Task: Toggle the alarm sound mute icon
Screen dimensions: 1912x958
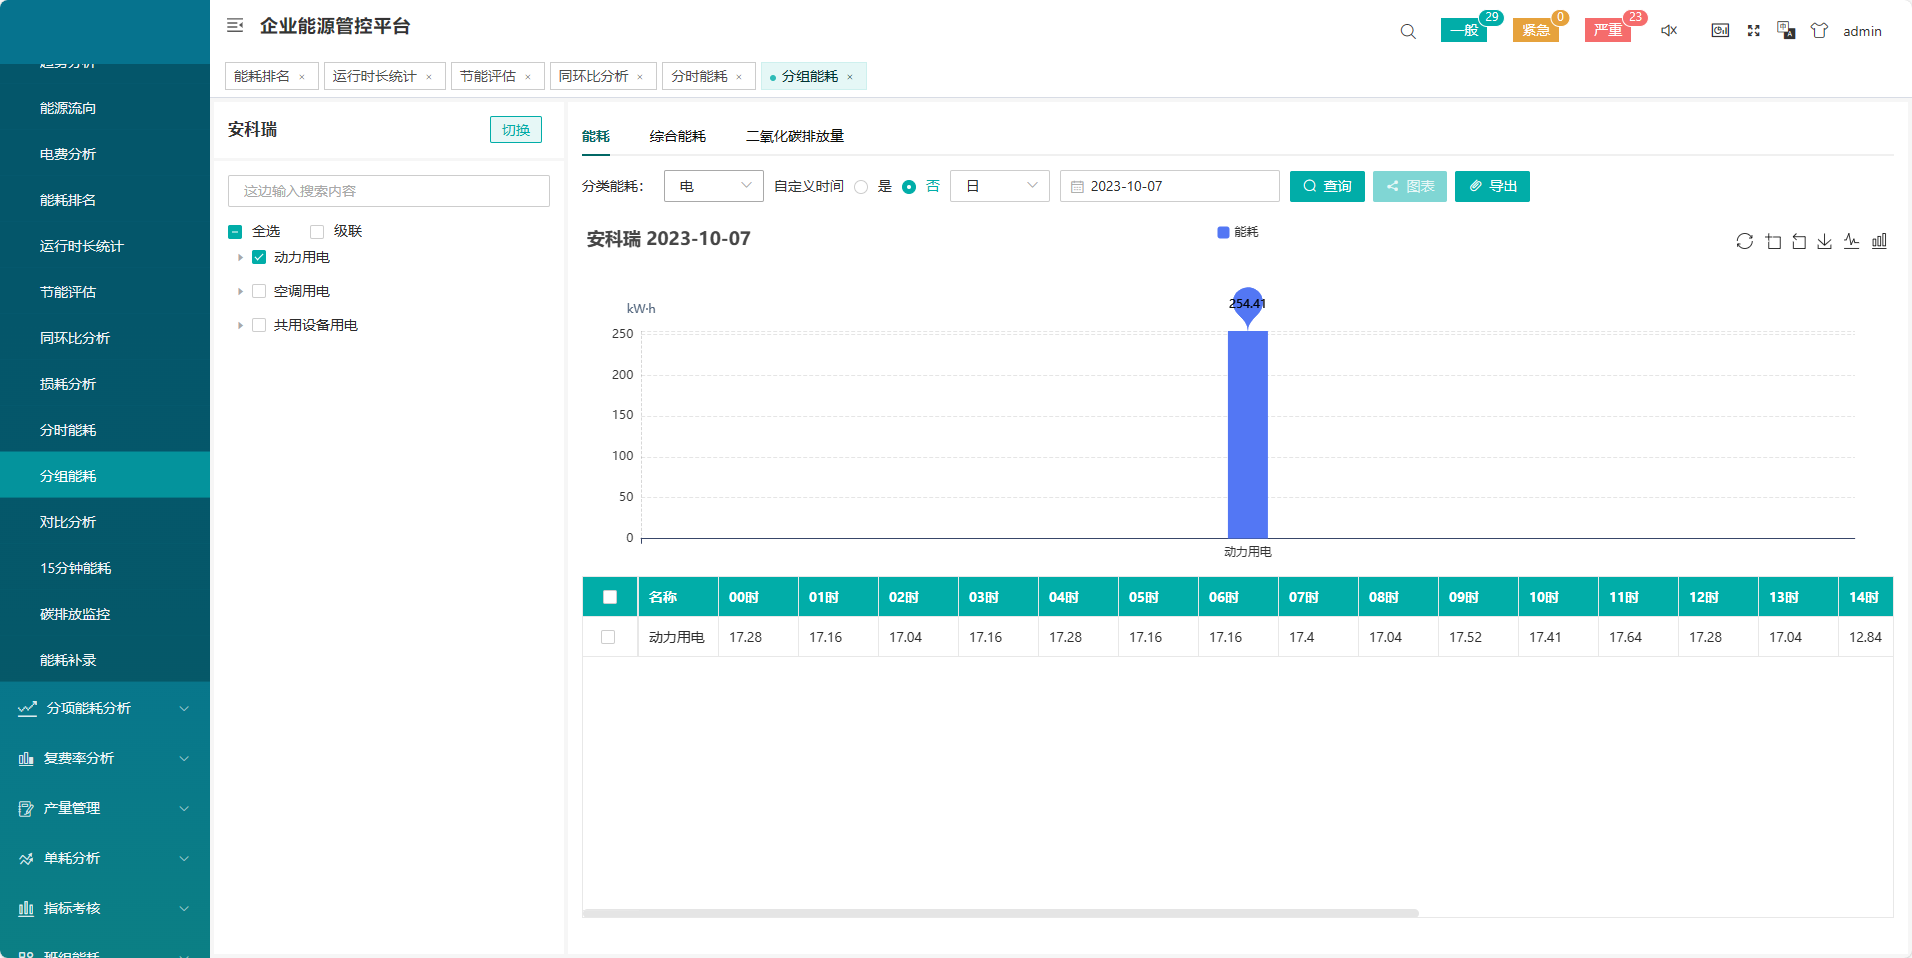Action: pos(1669,31)
